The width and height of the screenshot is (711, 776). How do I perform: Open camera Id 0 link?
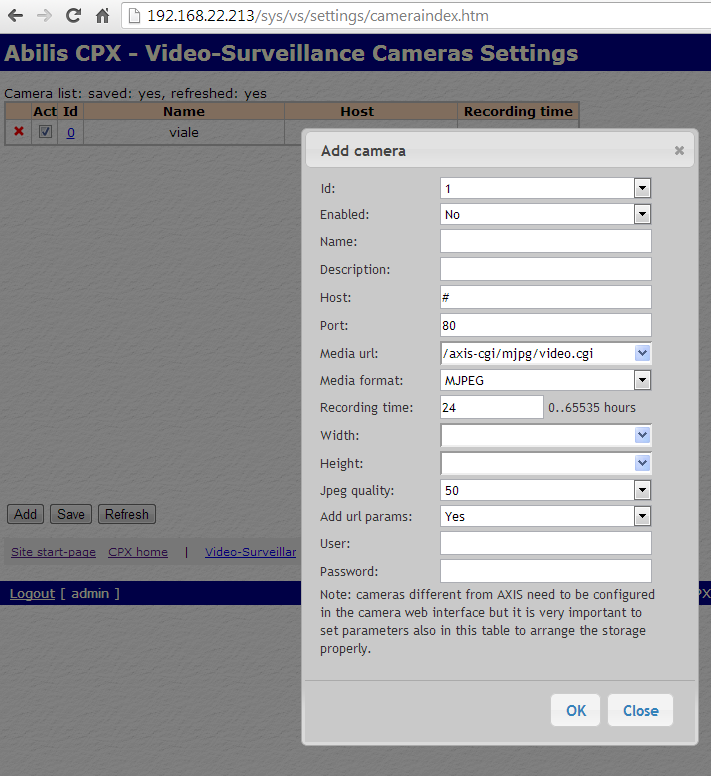pyautogui.click(x=71, y=133)
